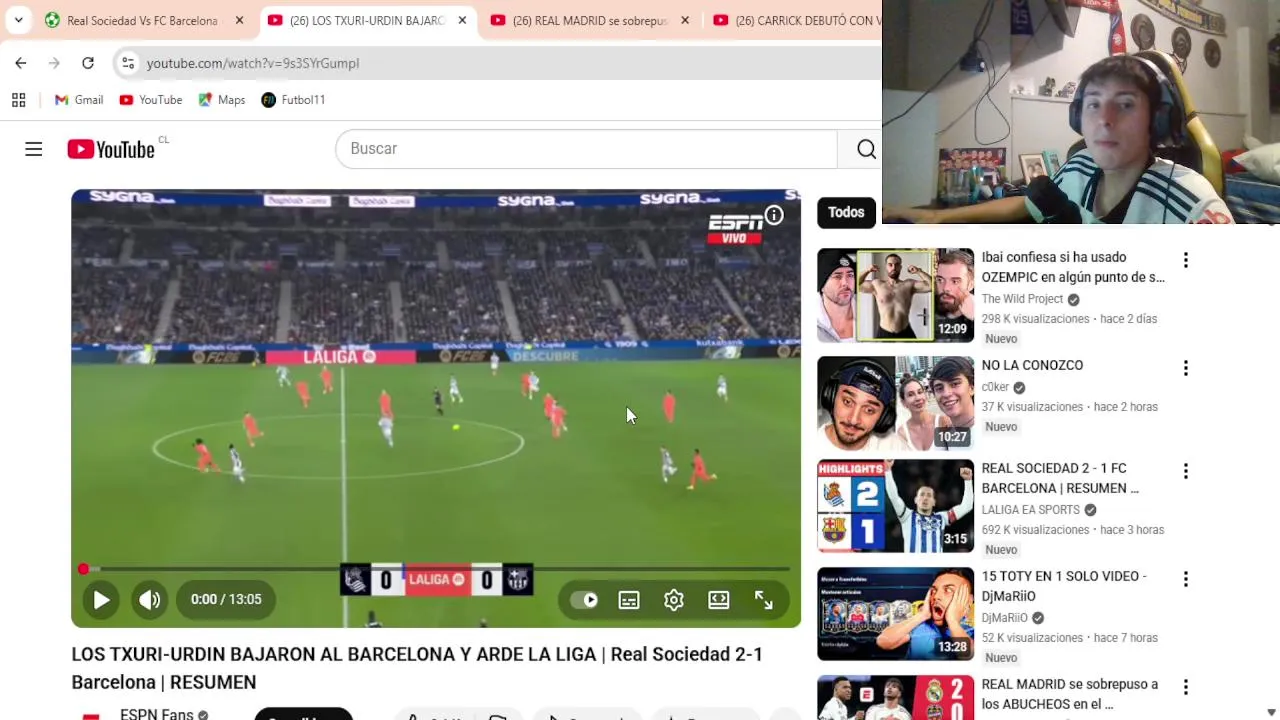Open the browser tab search dropdown
Screen dimensions: 1280x720
point(18,20)
